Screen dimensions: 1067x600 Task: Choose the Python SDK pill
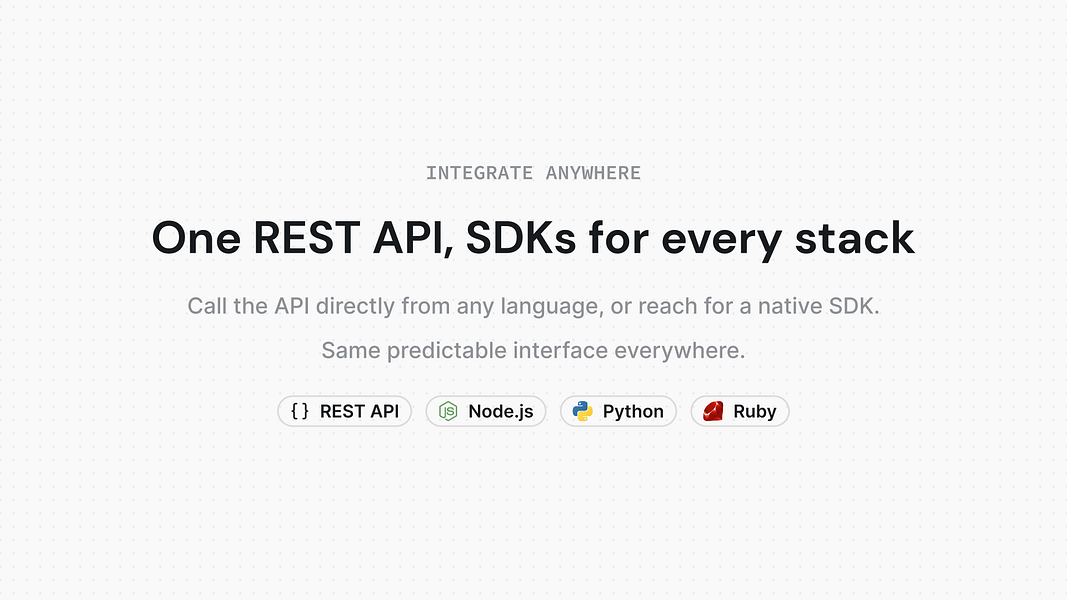pos(618,411)
